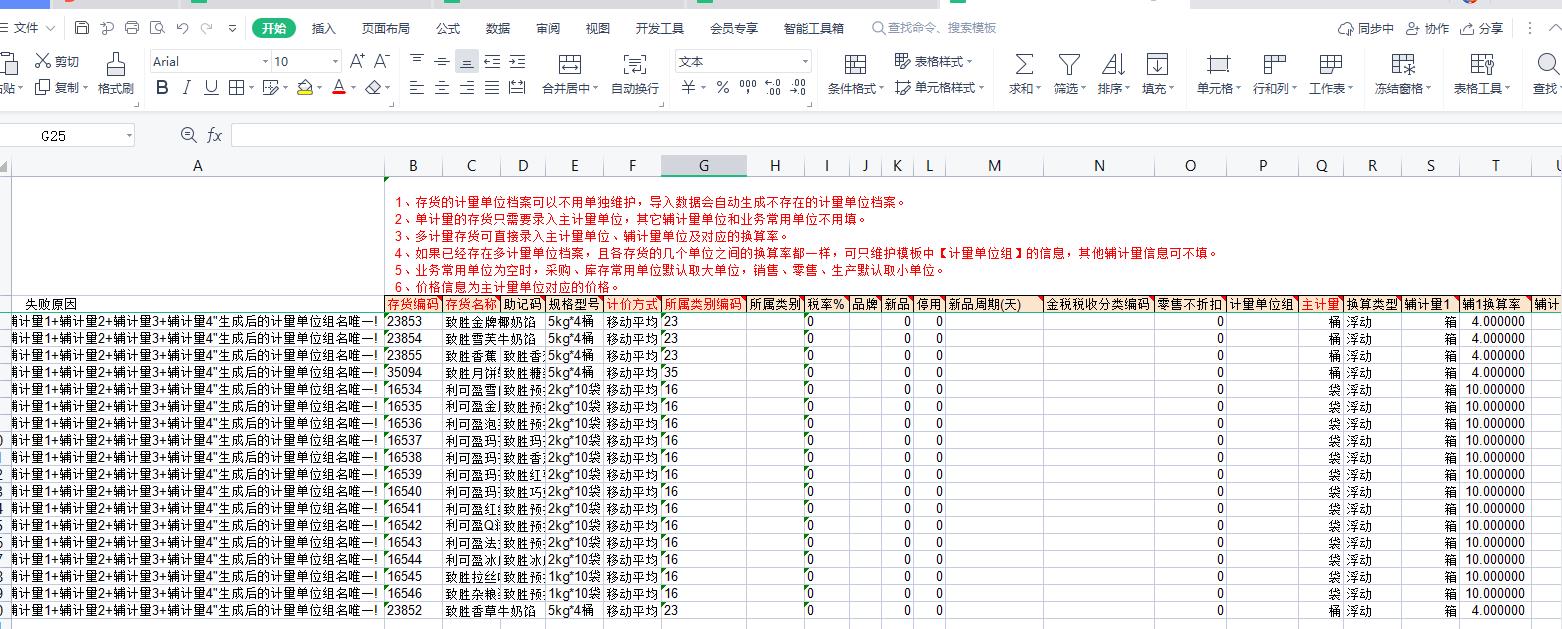Switch to View (视图) tab
Viewport: 1562px width, 629px height.
click(x=598, y=28)
